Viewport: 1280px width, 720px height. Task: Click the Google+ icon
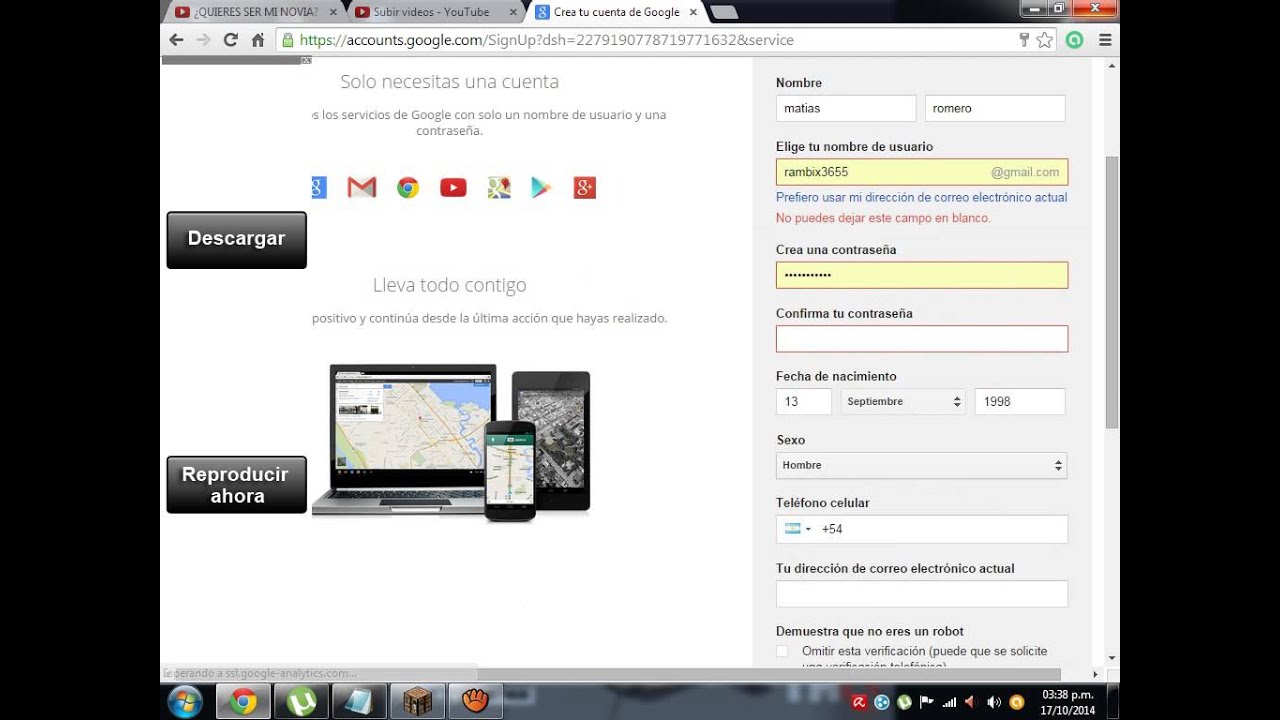[585, 187]
